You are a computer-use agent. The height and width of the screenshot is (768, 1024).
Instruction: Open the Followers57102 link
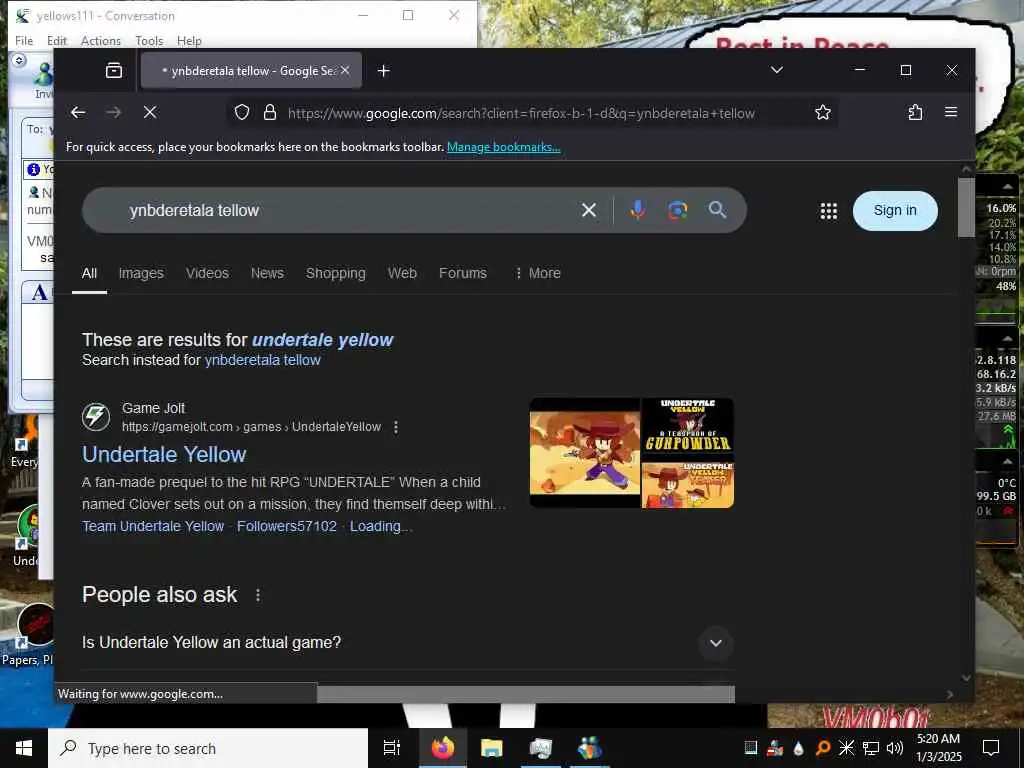pyautogui.click(x=287, y=526)
